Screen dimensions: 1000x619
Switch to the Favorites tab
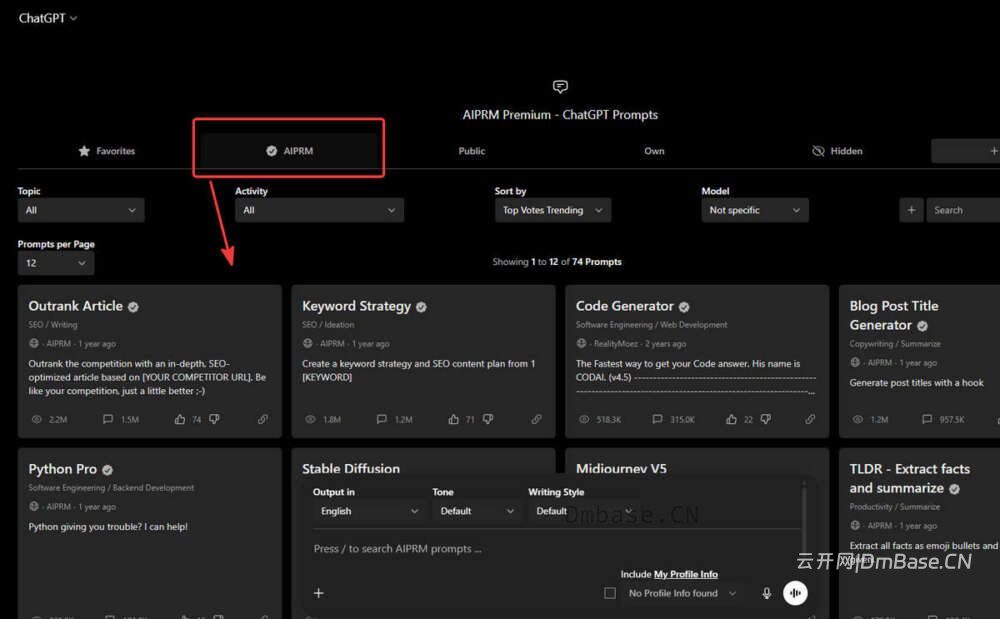(x=107, y=151)
